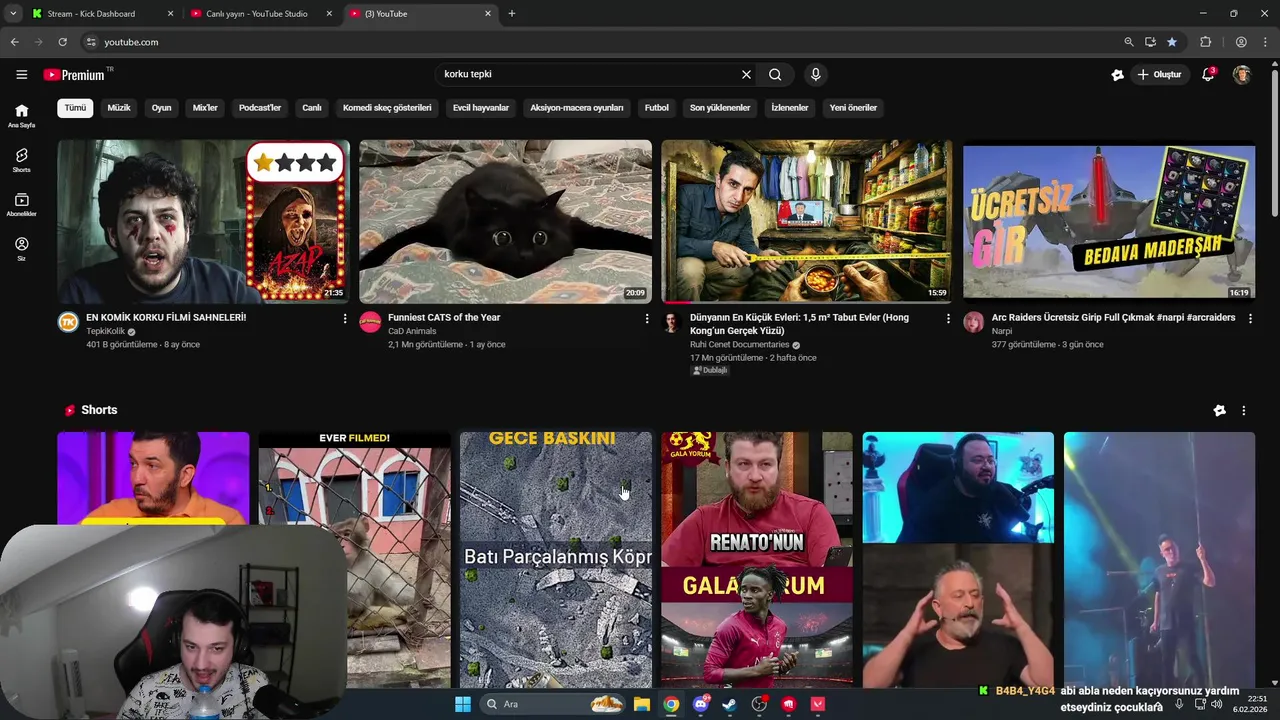The width and height of the screenshot is (1280, 720).
Task: Open the GECE BASKINI short
Action: click(x=555, y=560)
